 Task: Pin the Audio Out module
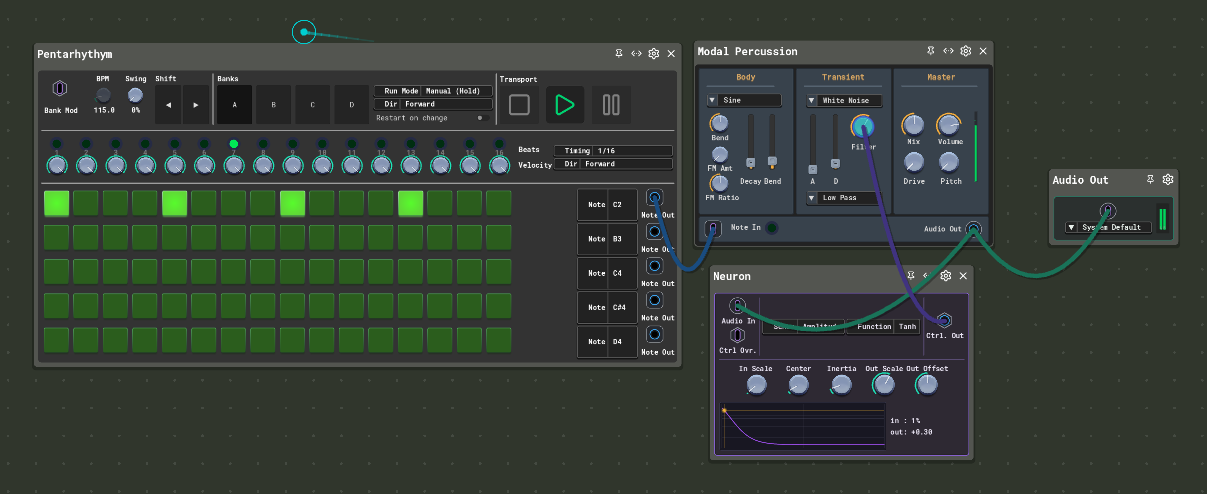[x=1150, y=179]
